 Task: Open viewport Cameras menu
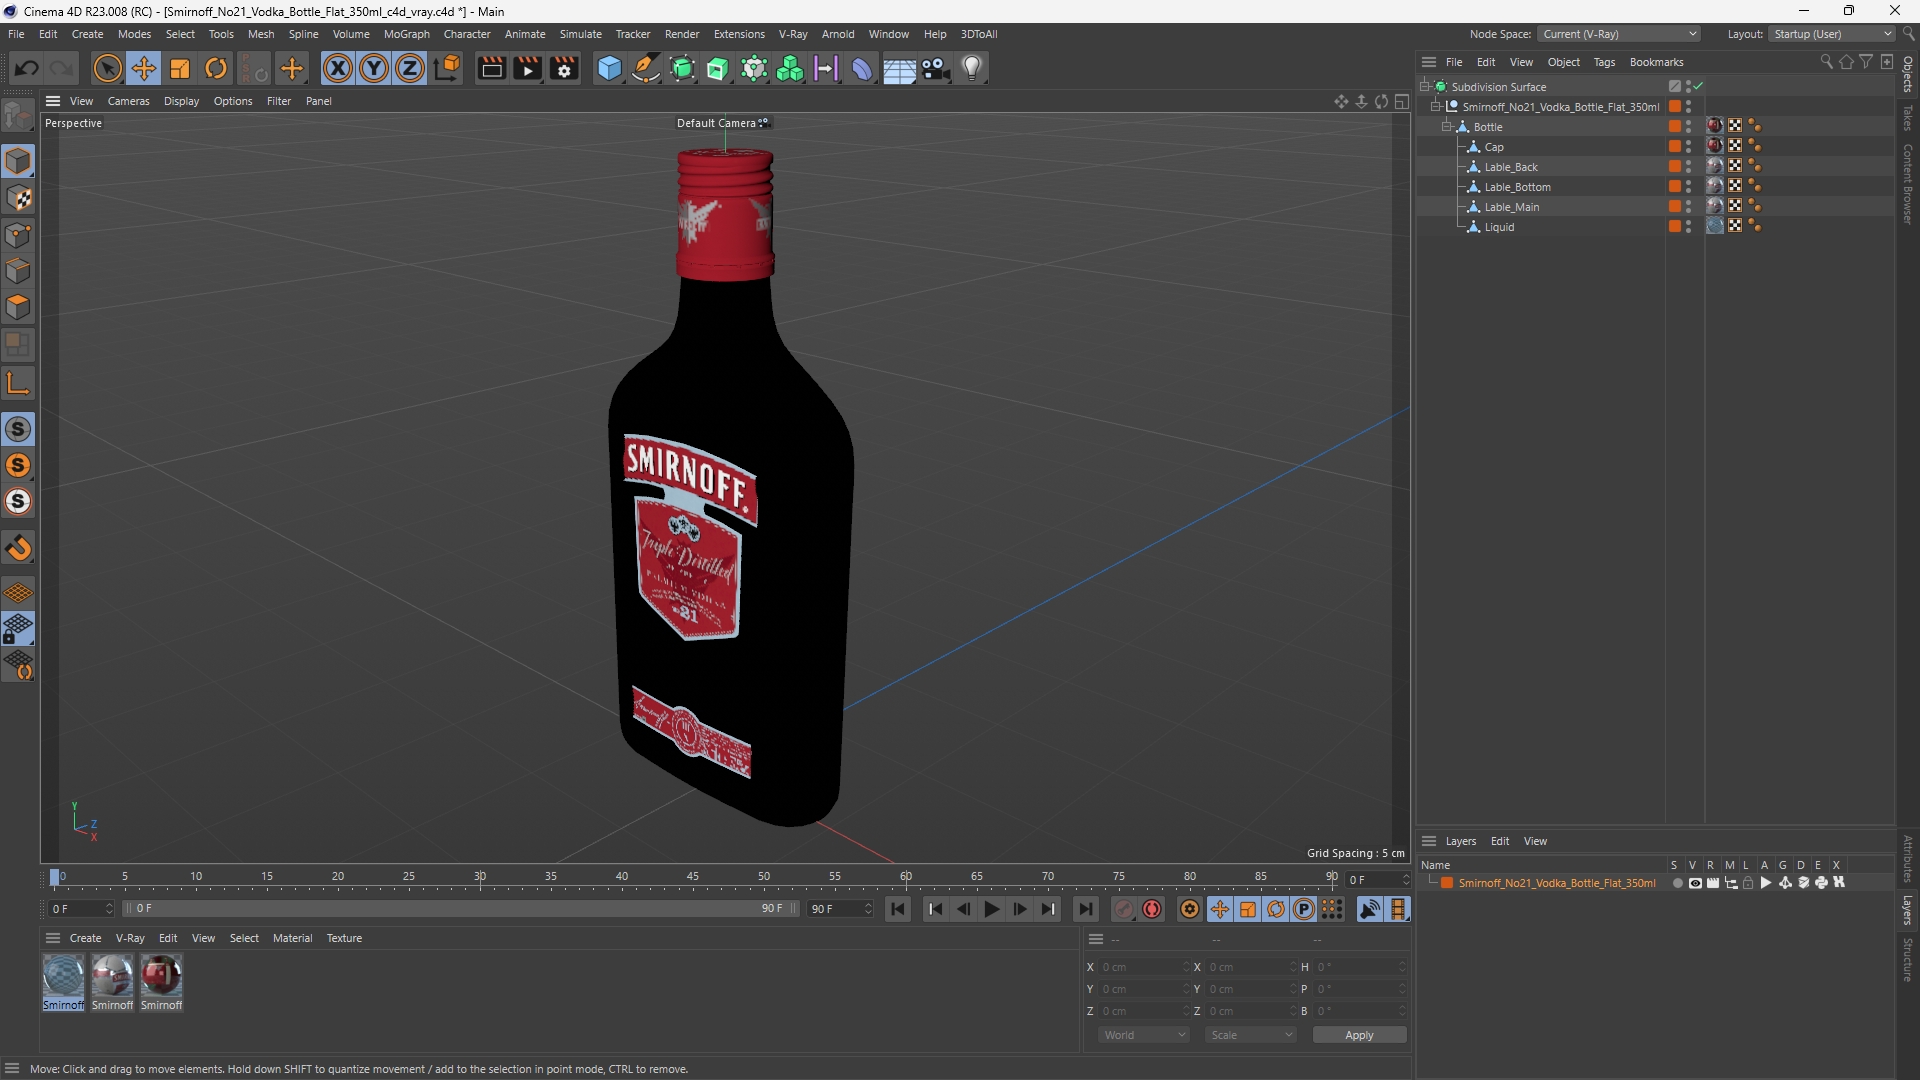tap(128, 101)
